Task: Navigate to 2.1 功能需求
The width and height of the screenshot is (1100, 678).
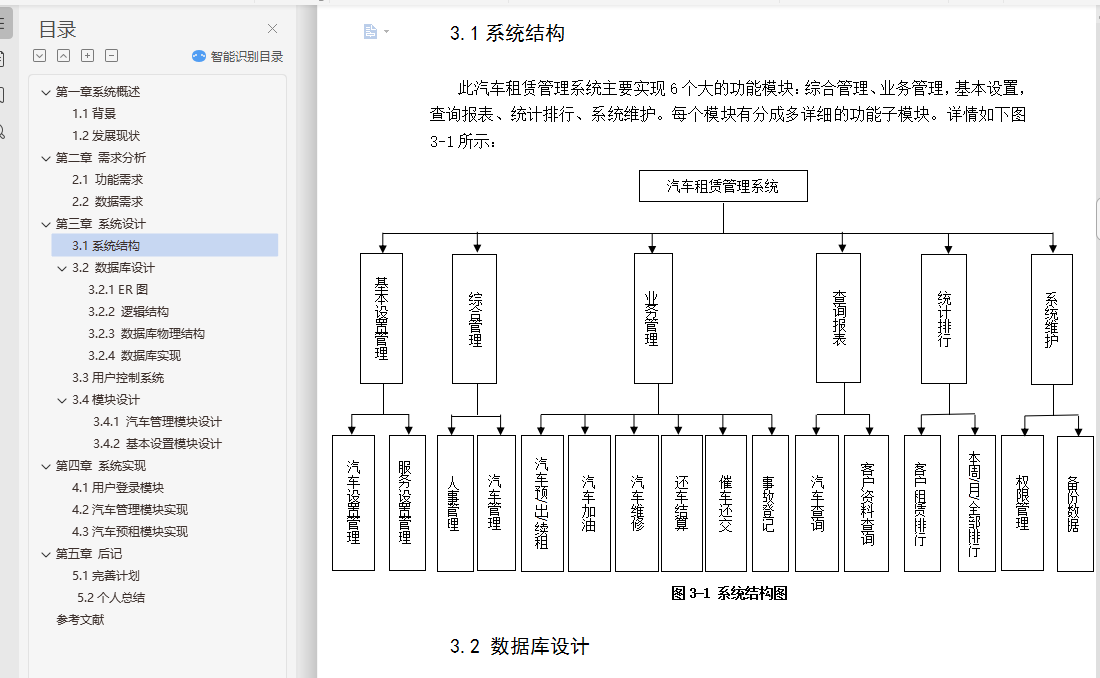Action: click(x=107, y=180)
